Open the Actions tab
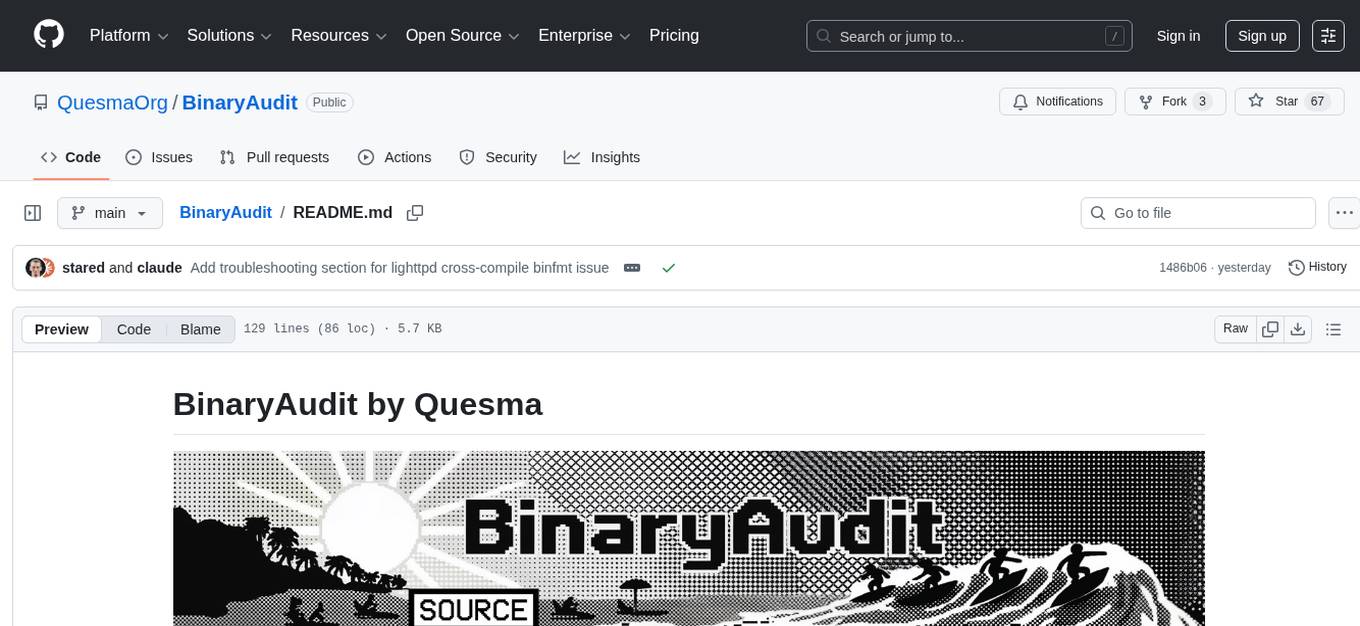 (x=395, y=157)
